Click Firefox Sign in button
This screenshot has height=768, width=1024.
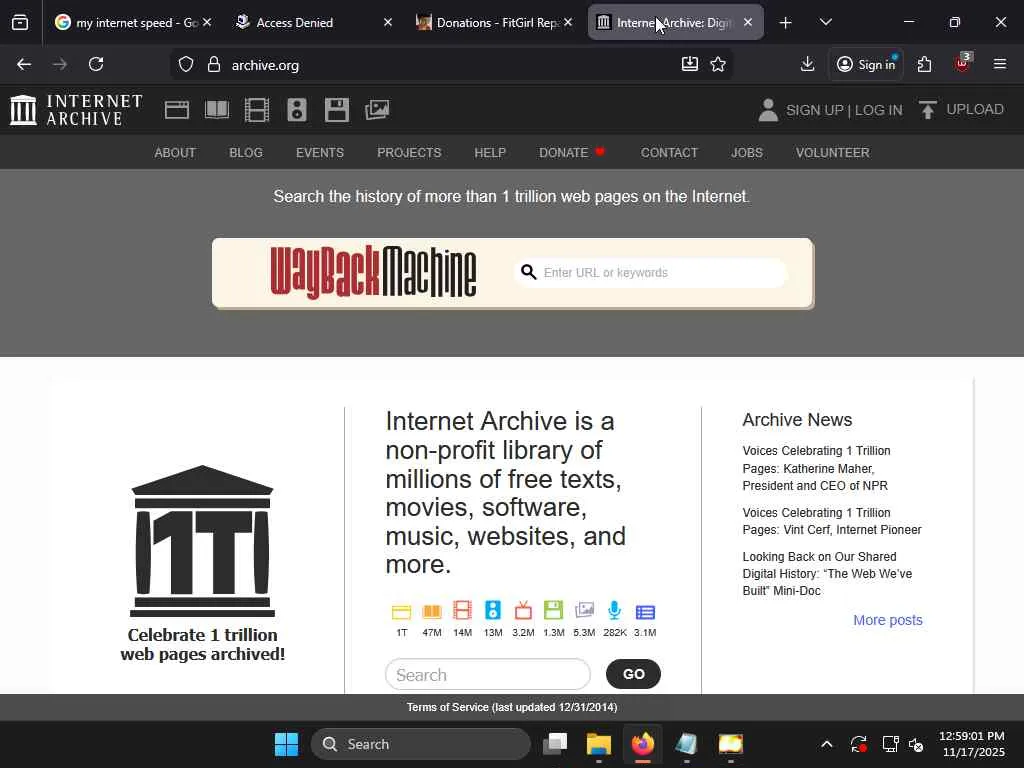point(866,64)
